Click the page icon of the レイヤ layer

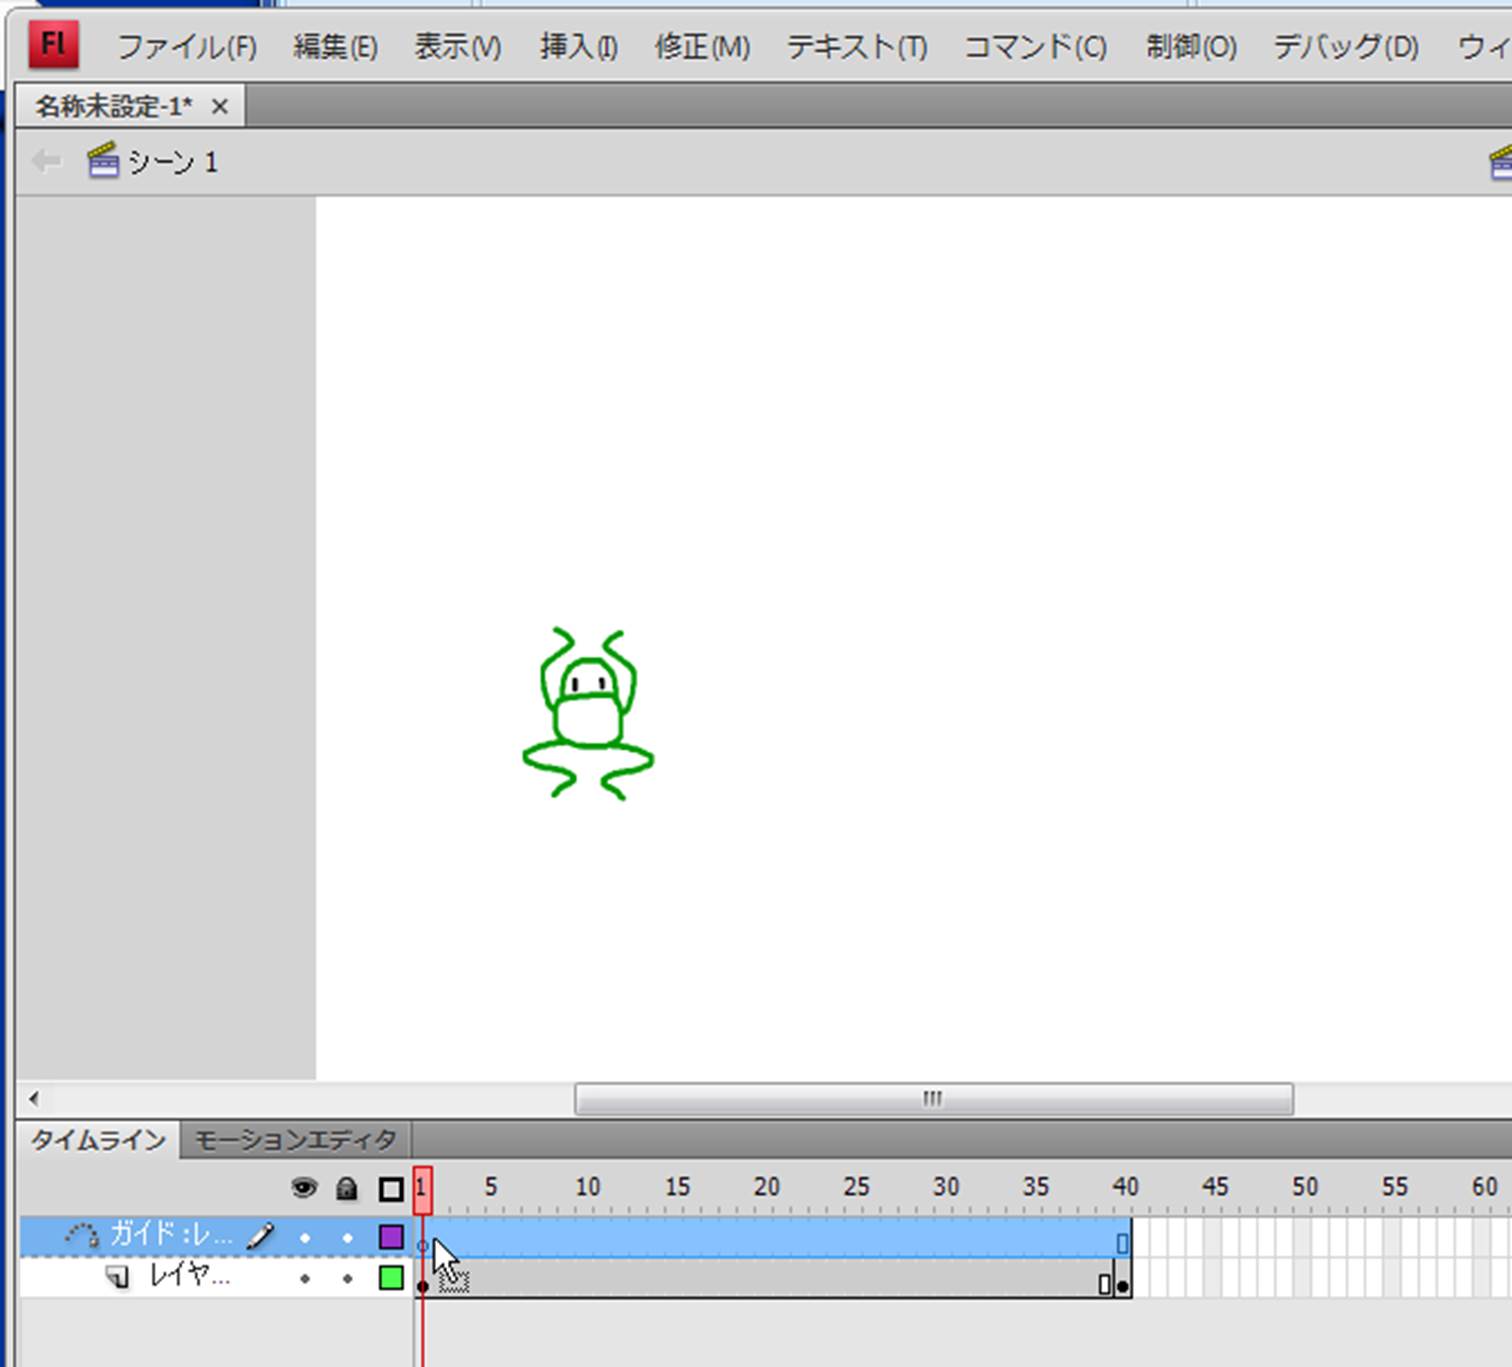pos(118,1277)
